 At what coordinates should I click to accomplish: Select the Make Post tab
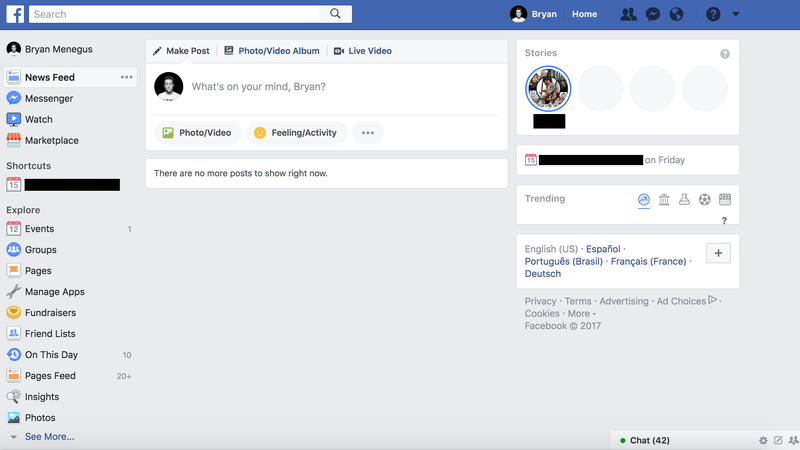tap(181, 51)
